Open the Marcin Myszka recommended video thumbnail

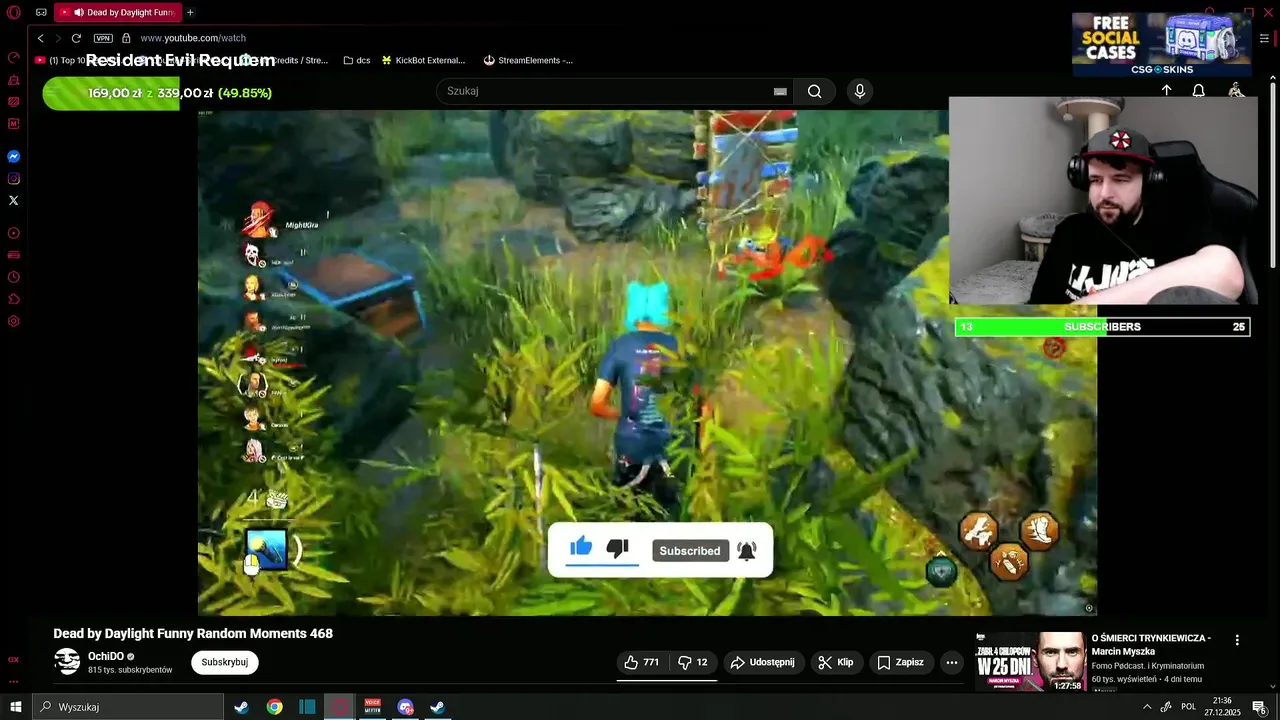[1030, 661]
